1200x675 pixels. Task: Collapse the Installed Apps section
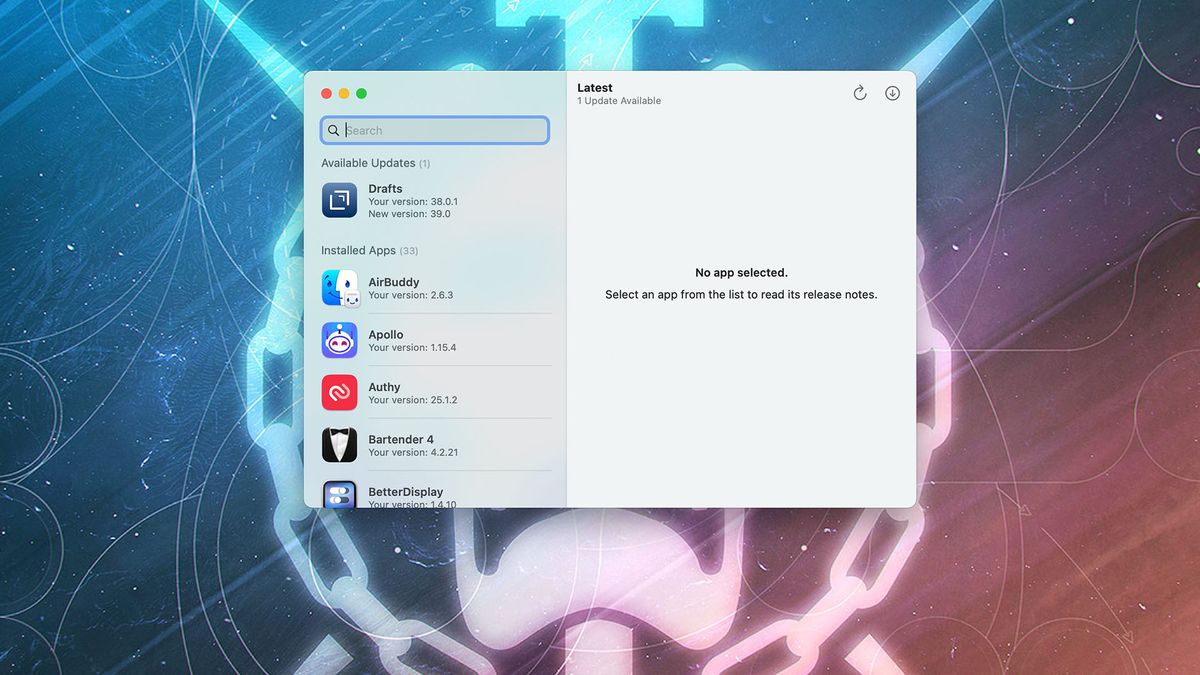point(358,250)
